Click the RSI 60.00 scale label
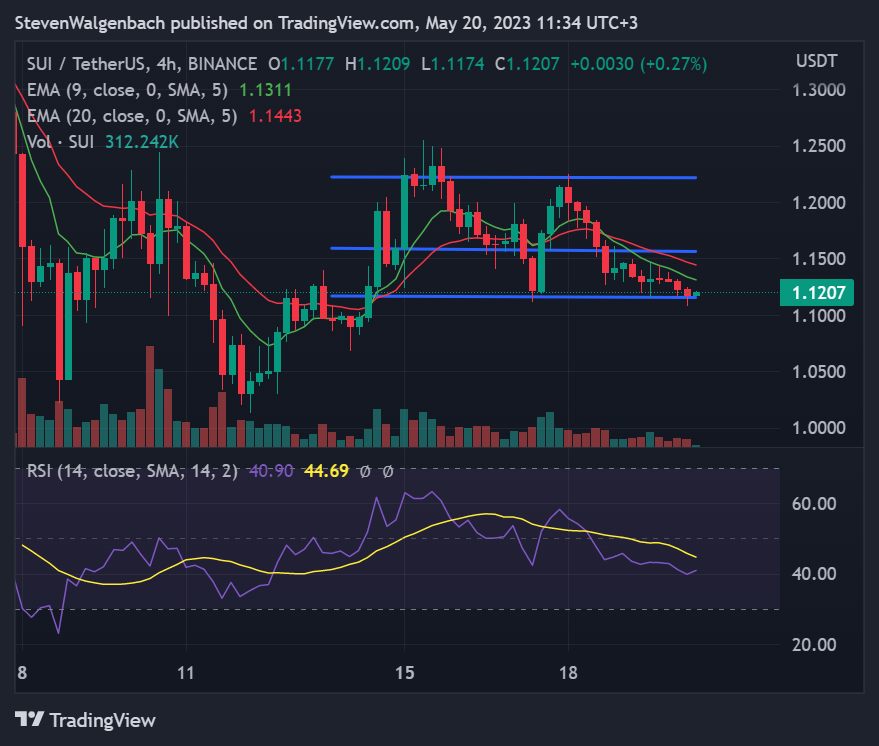 814,503
